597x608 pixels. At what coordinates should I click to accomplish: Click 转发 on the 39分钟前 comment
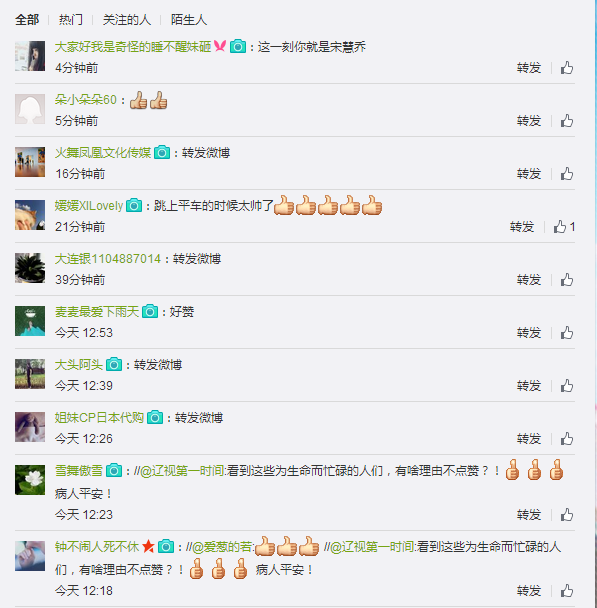point(529,280)
